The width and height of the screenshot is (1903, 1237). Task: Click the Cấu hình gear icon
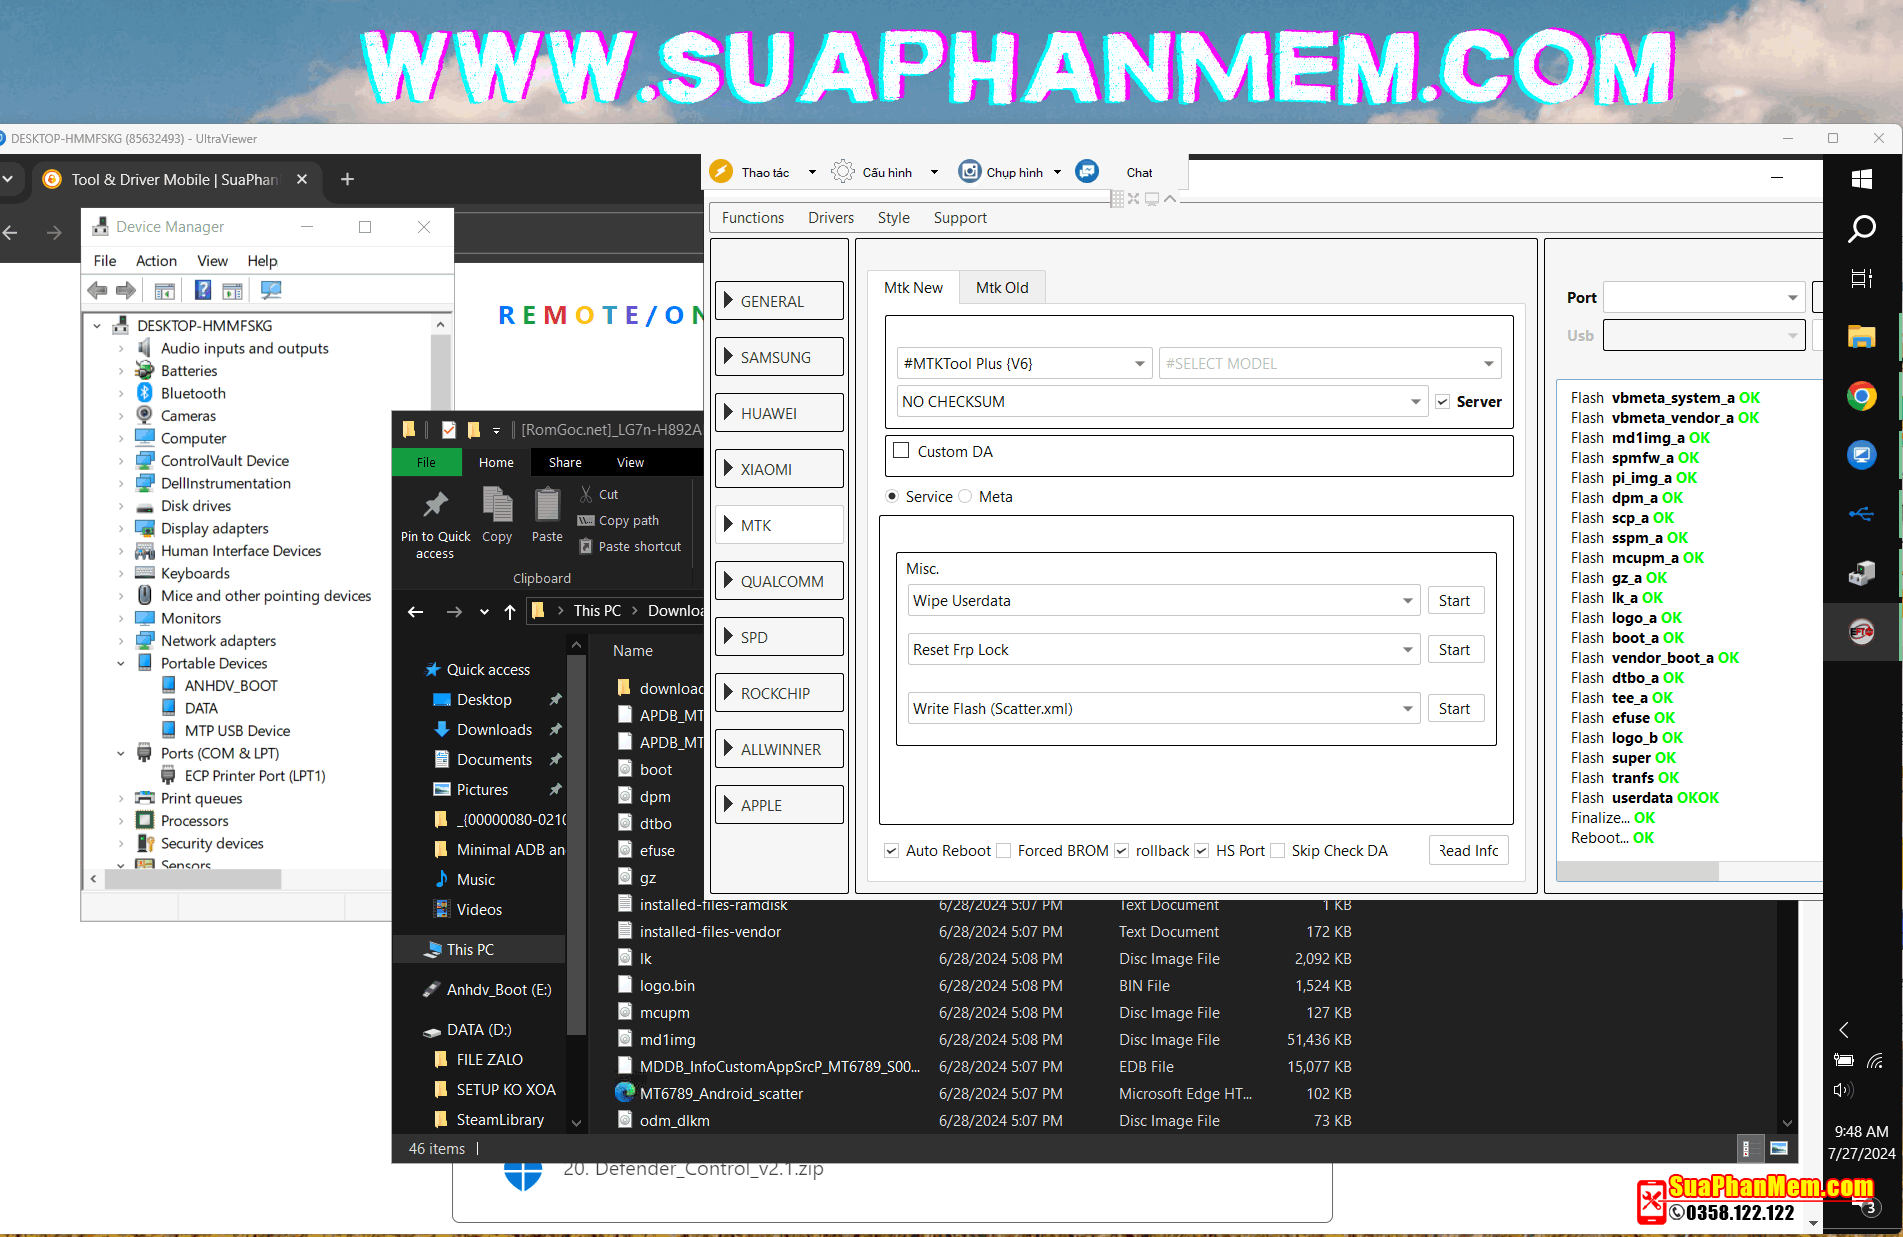[x=843, y=172]
